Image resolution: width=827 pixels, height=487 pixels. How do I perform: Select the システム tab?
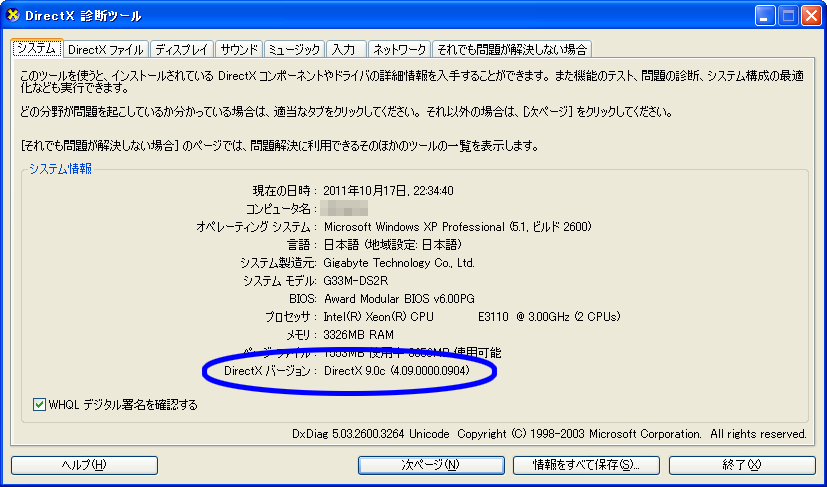click(x=37, y=49)
